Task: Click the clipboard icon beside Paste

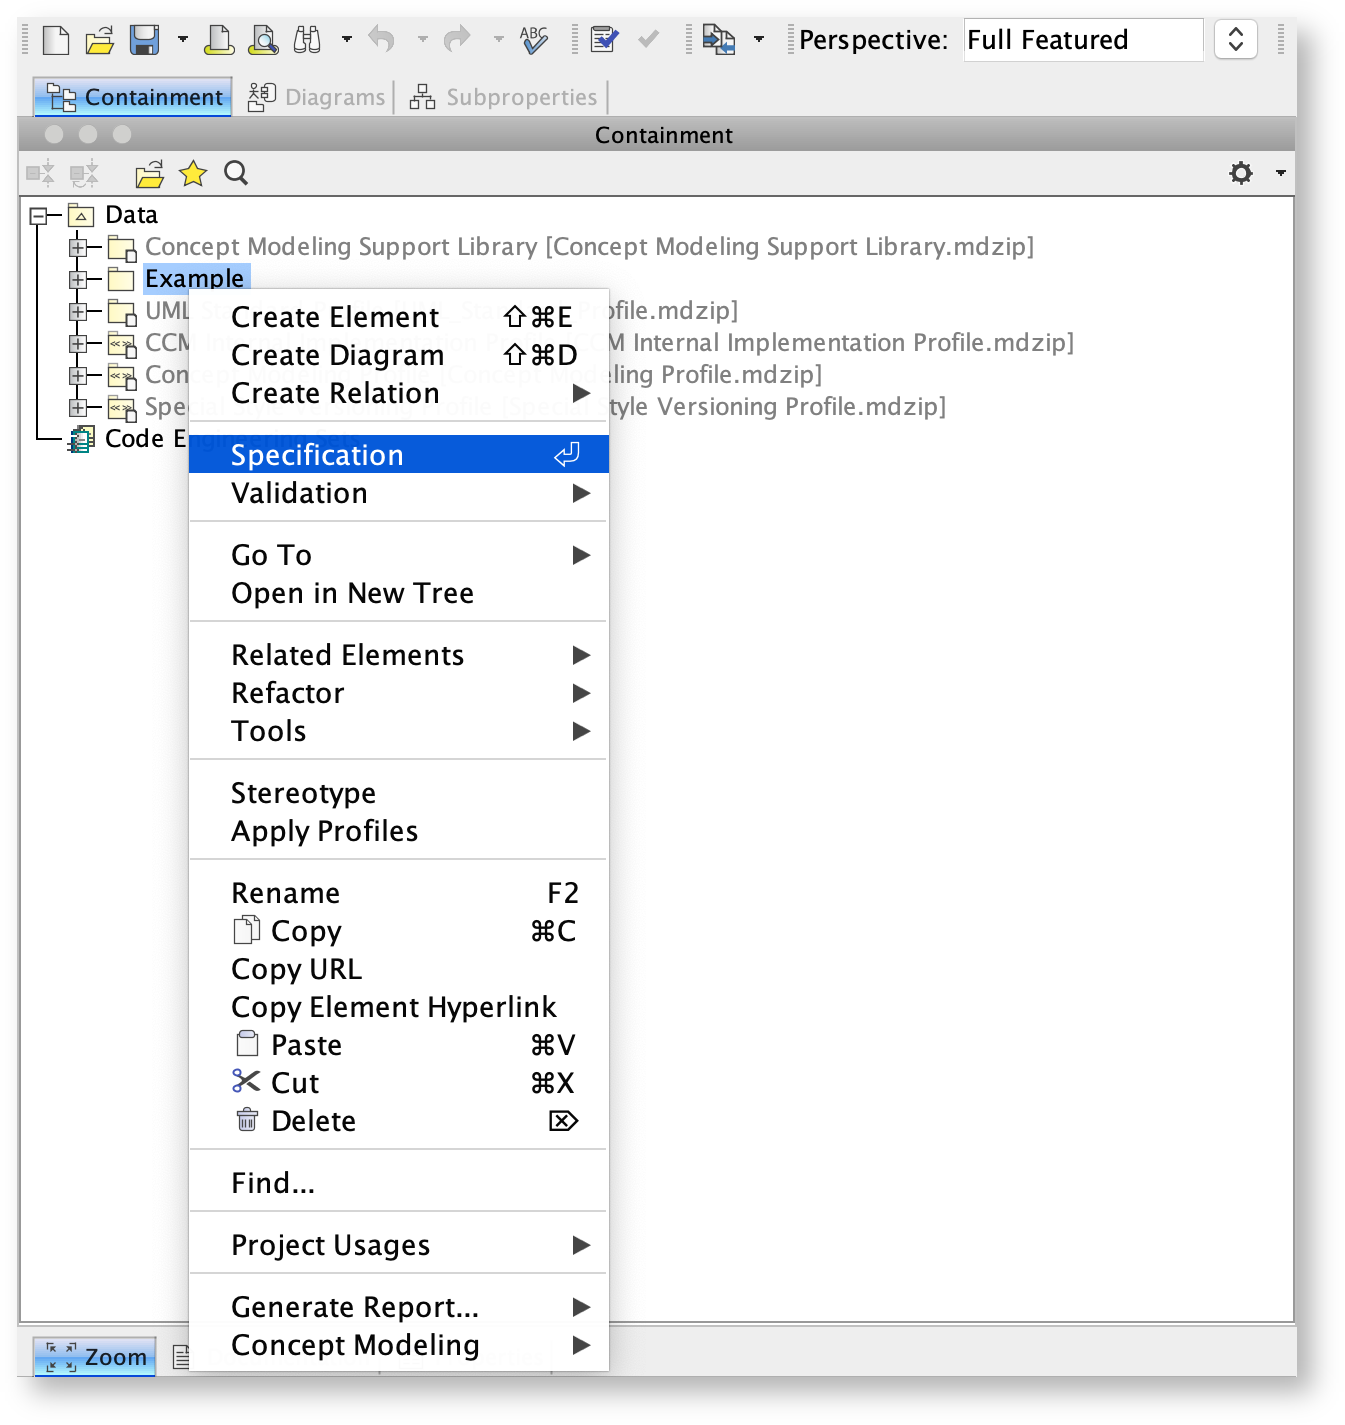Action: coord(247,1044)
